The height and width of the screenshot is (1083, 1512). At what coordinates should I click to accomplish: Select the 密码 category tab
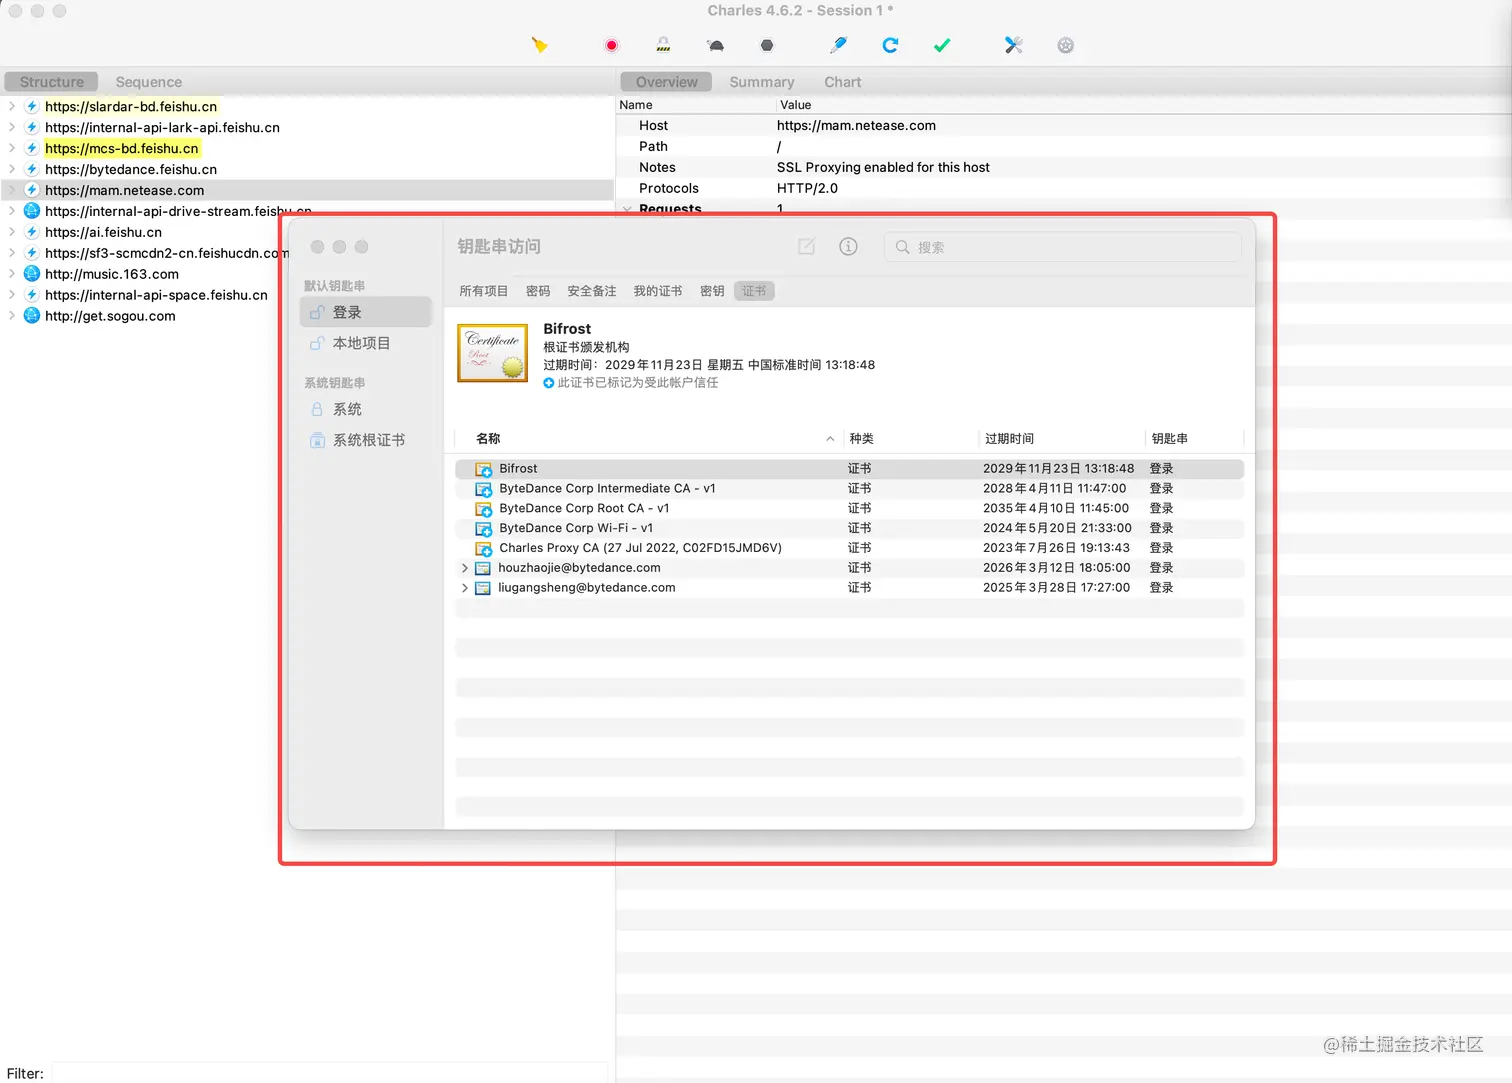point(538,291)
